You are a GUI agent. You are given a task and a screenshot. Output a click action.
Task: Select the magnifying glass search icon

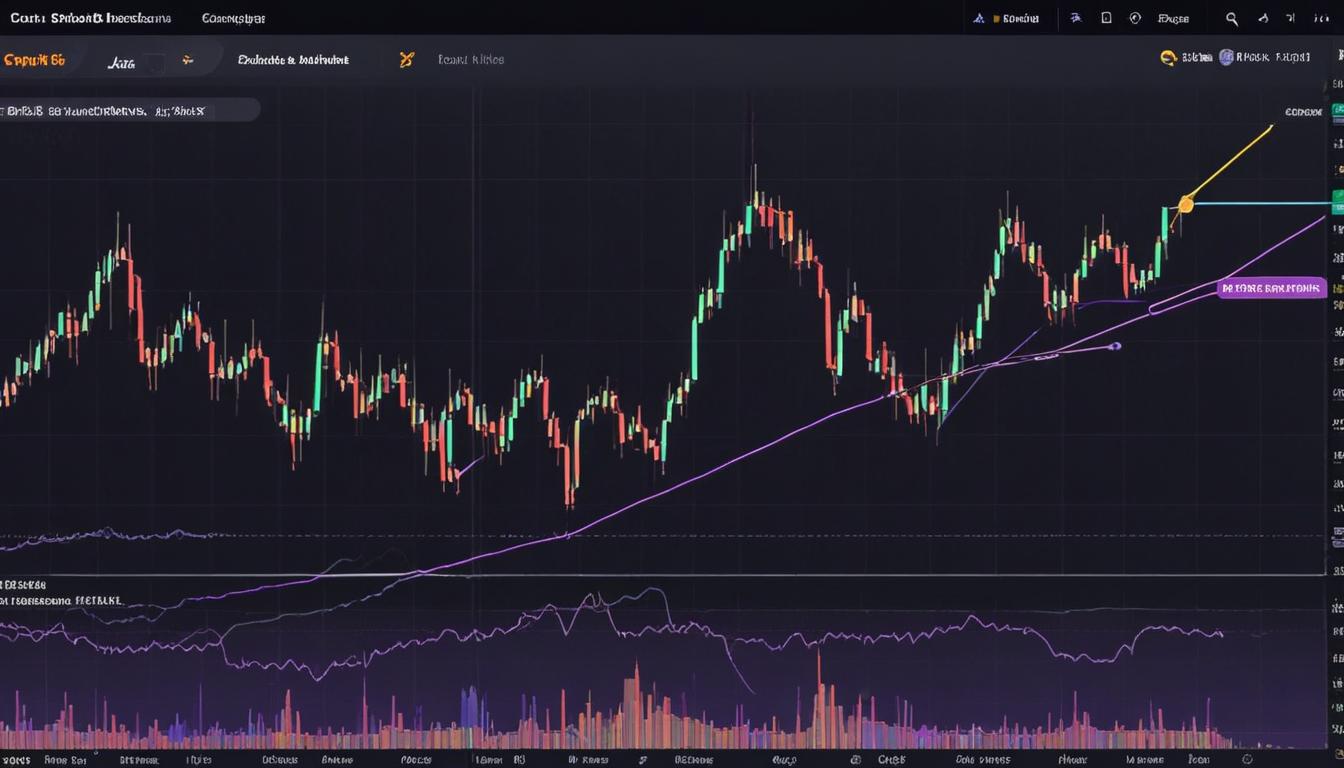point(1231,18)
